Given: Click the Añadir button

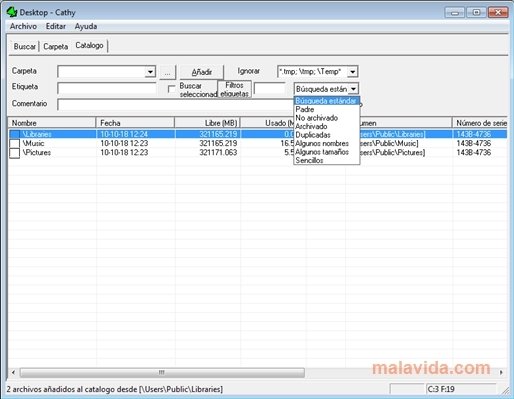Looking at the screenshot, I should [x=202, y=72].
